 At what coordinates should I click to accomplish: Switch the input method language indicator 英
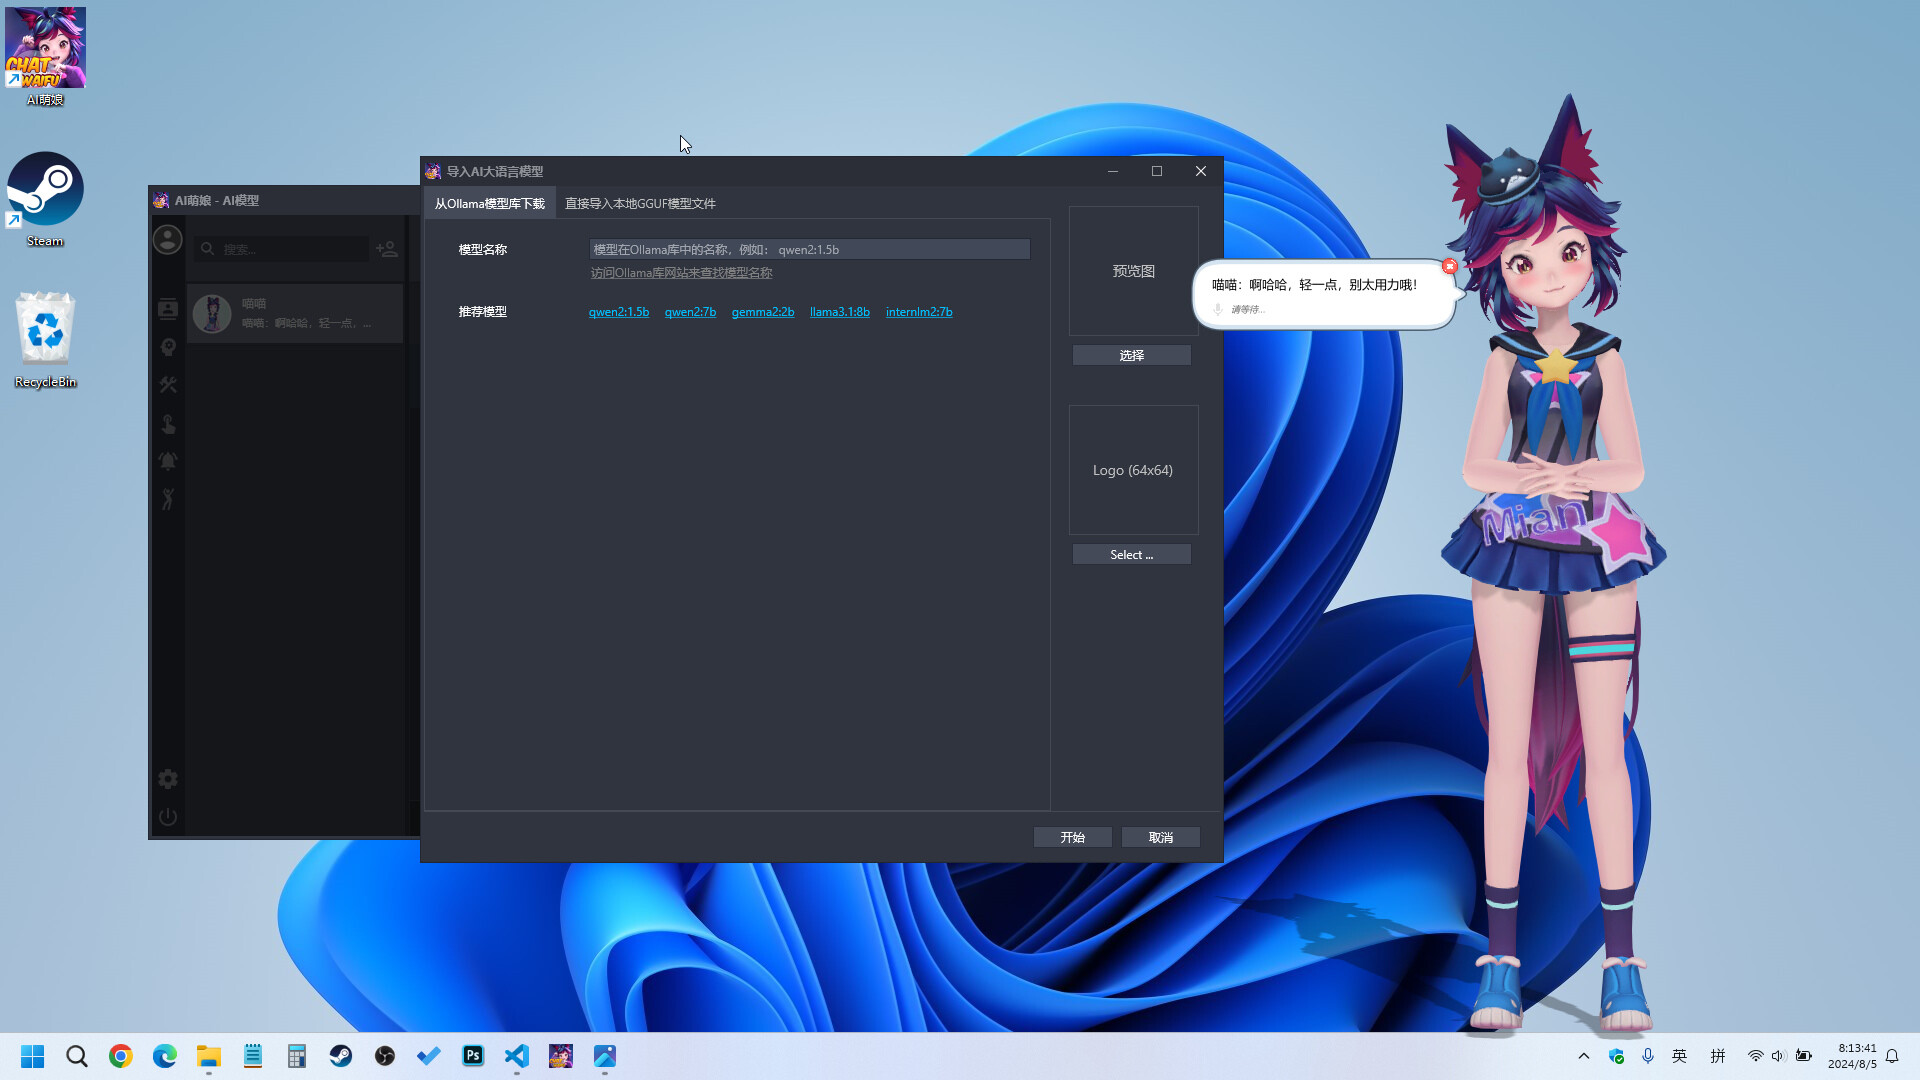click(x=1680, y=1056)
